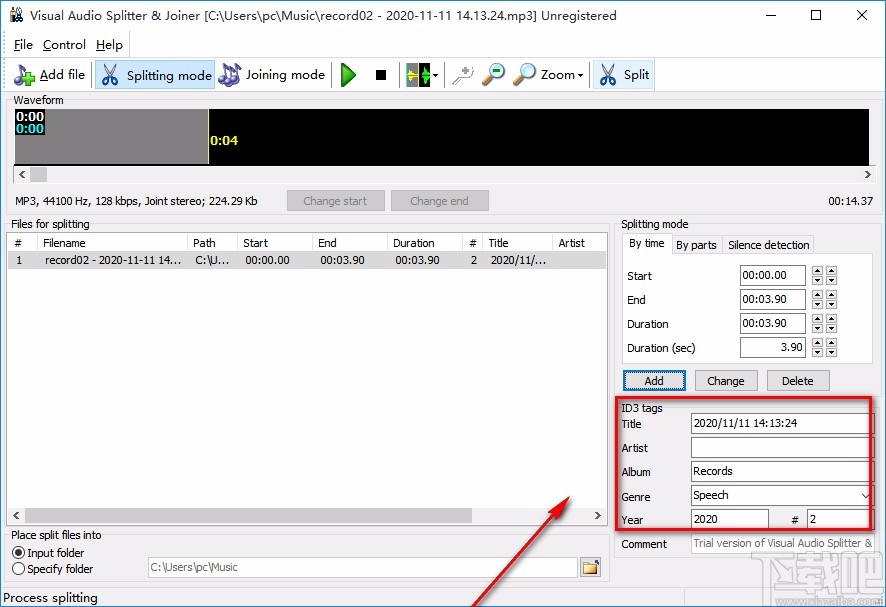Stop playback with black square button
The image size is (886, 607).
[x=381, y=75]
